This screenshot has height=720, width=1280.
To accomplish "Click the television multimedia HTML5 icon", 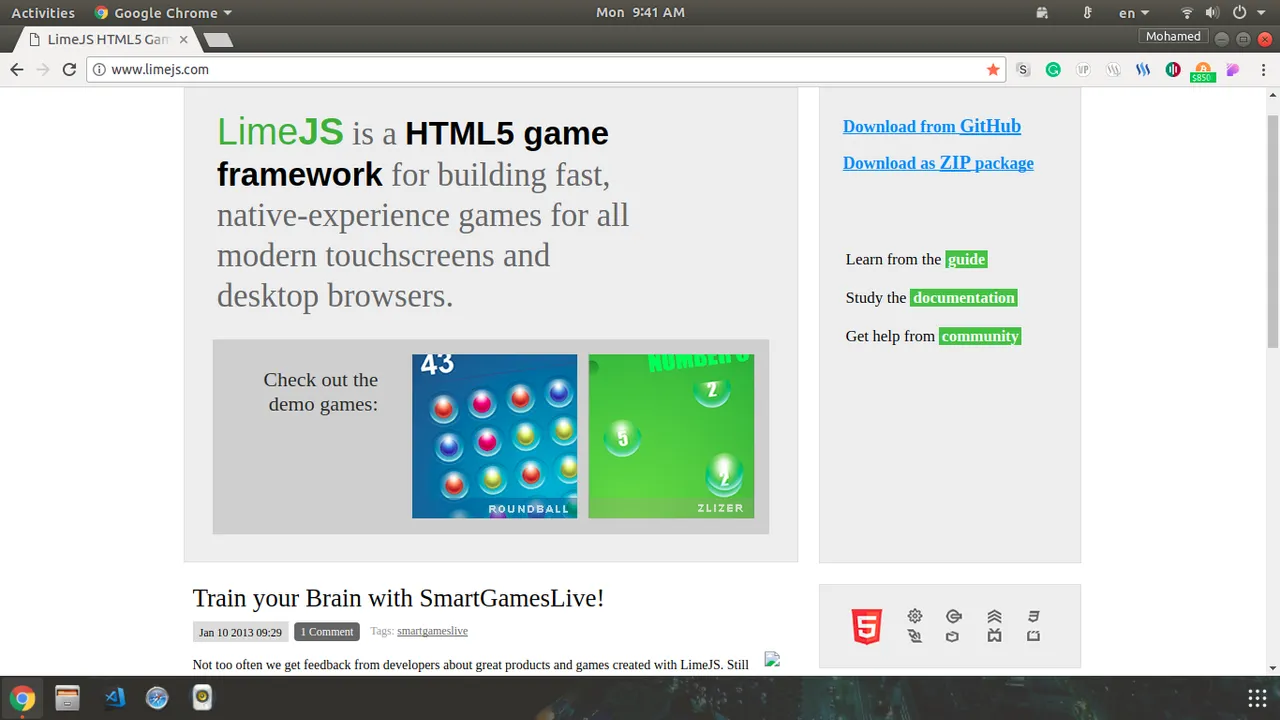I will (x=994, y=636).
